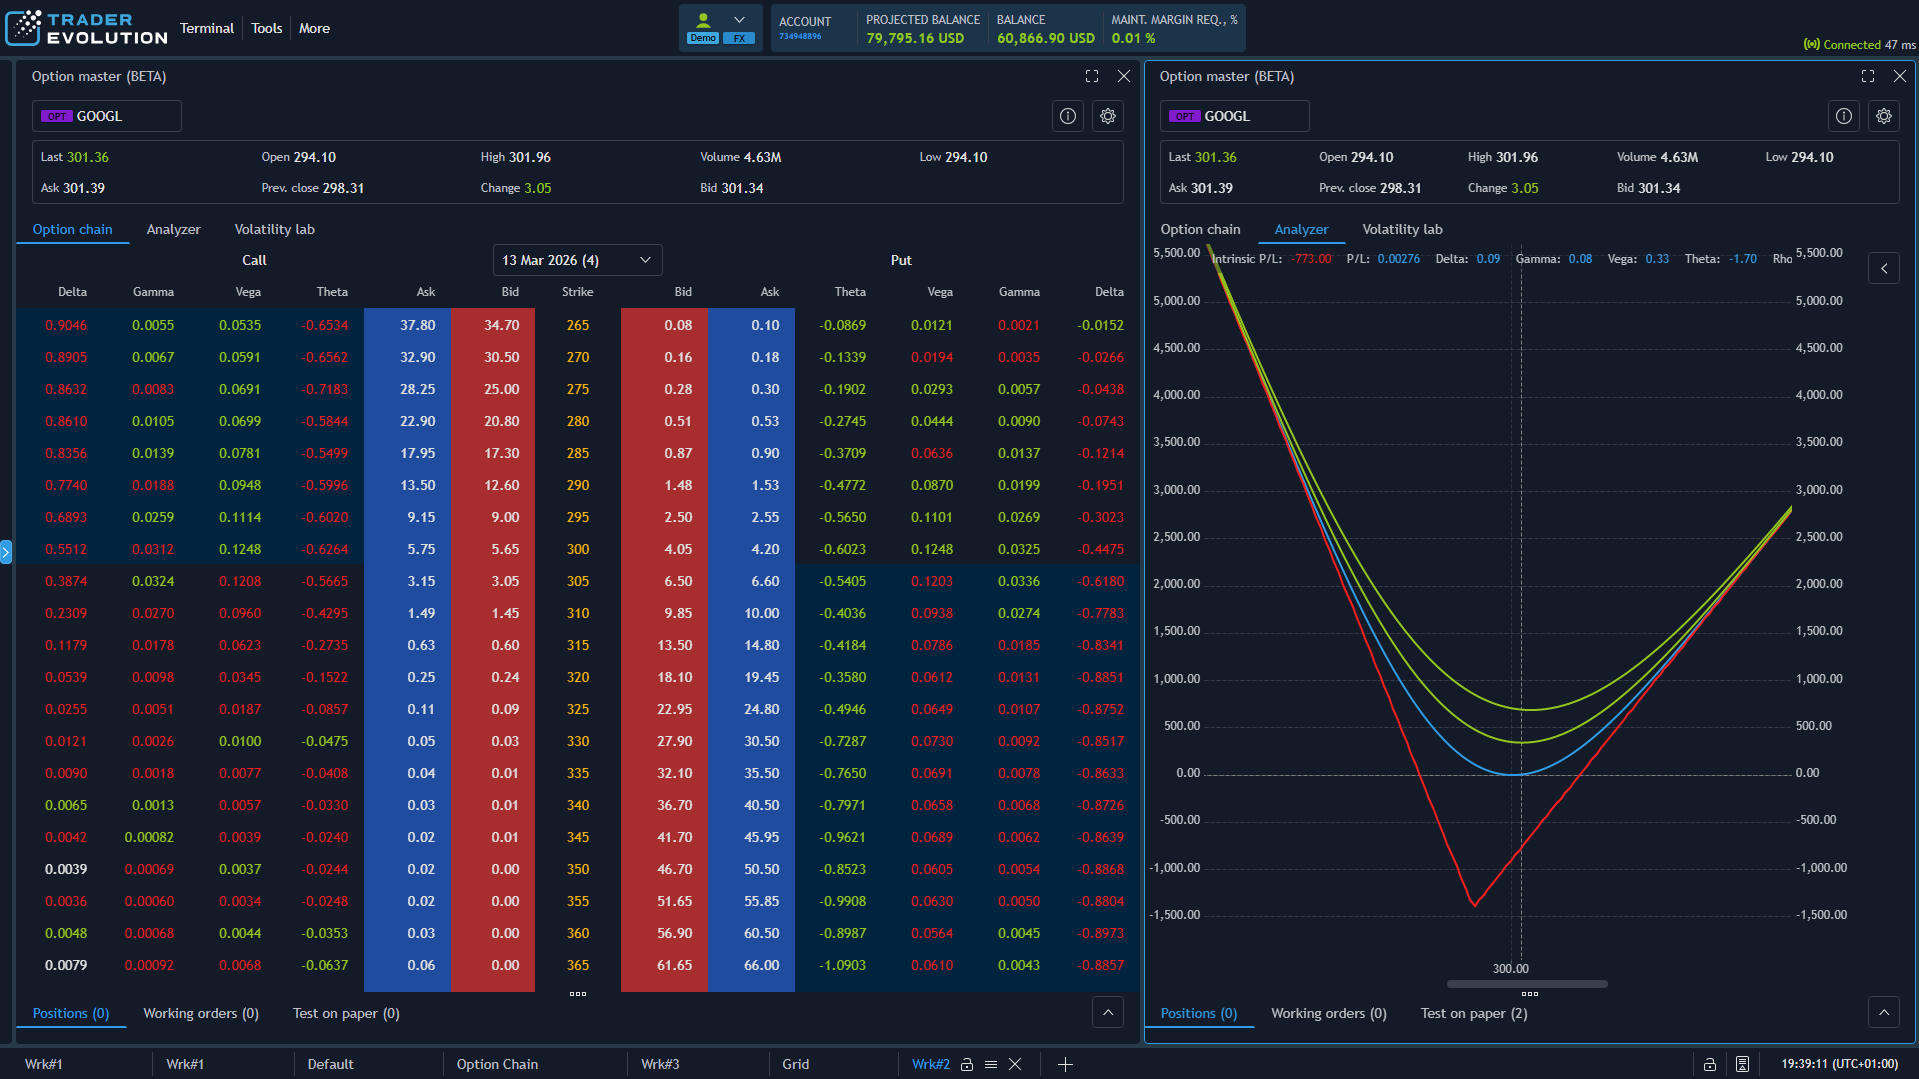1919x1079 pixels.
Task: Click the TraderEvolution logo
Action: tap(85, 28)
